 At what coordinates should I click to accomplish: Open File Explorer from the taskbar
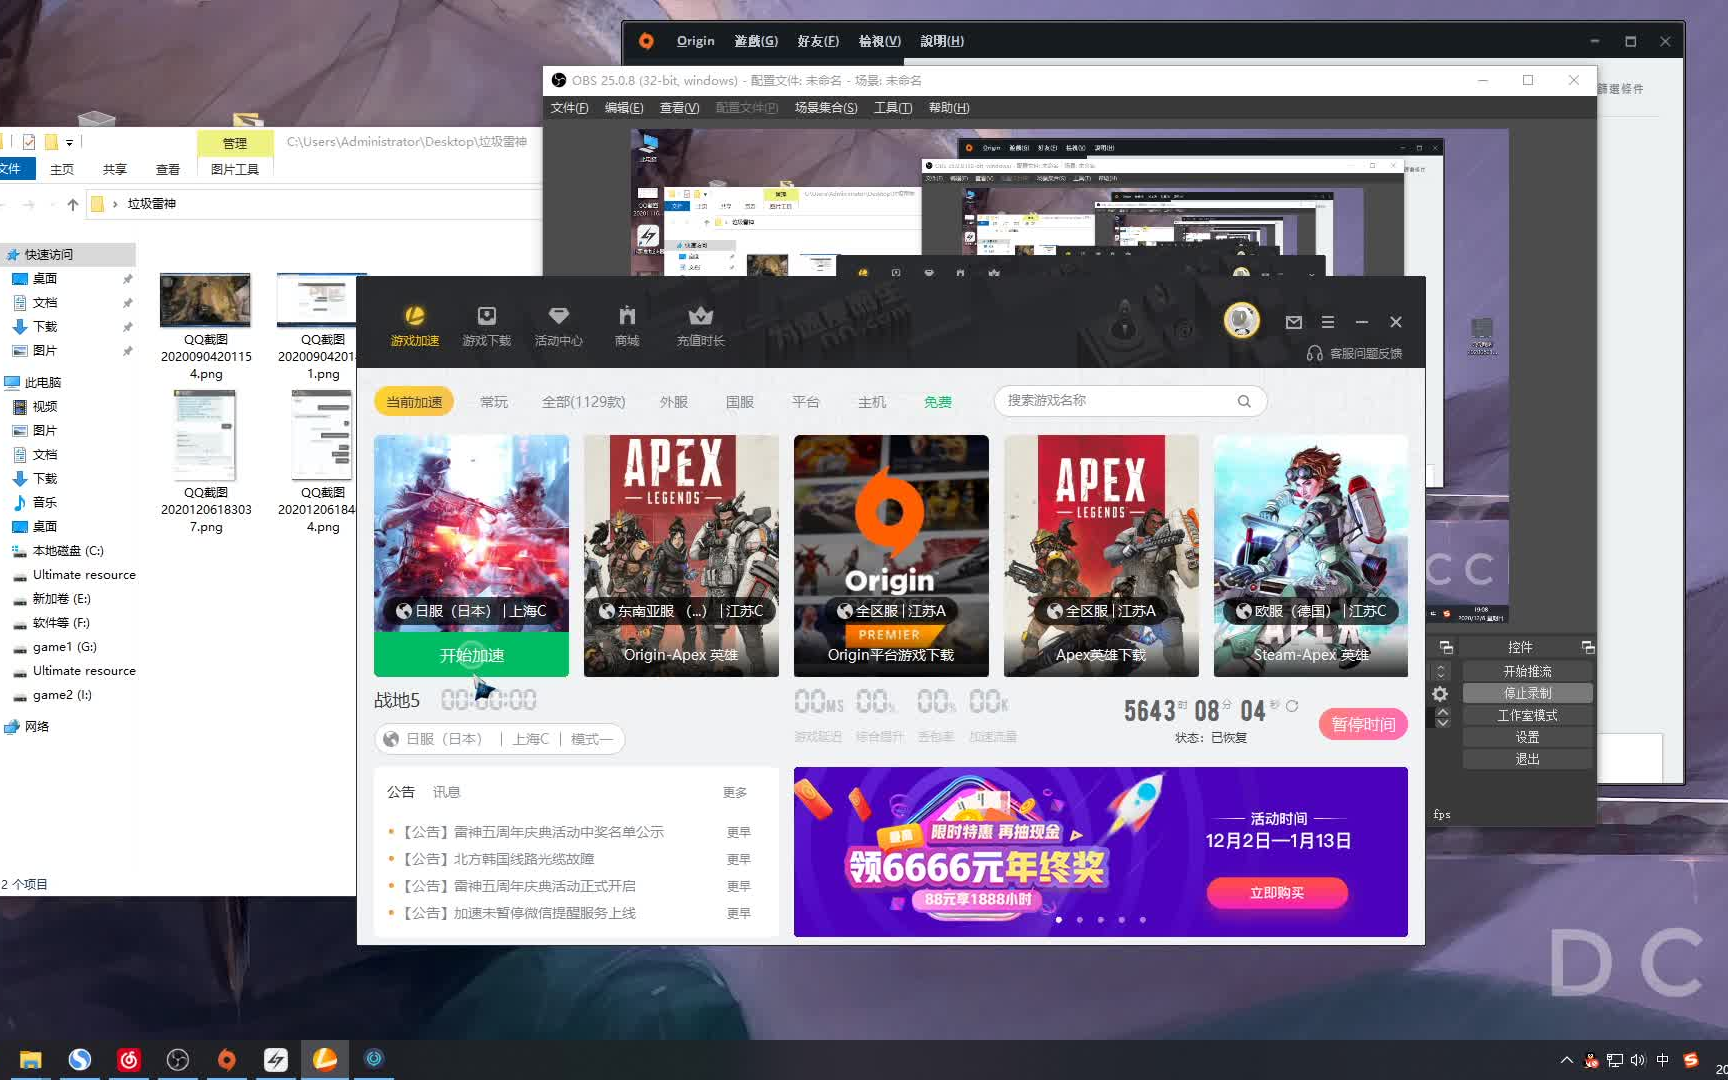tap(31, 1059)
